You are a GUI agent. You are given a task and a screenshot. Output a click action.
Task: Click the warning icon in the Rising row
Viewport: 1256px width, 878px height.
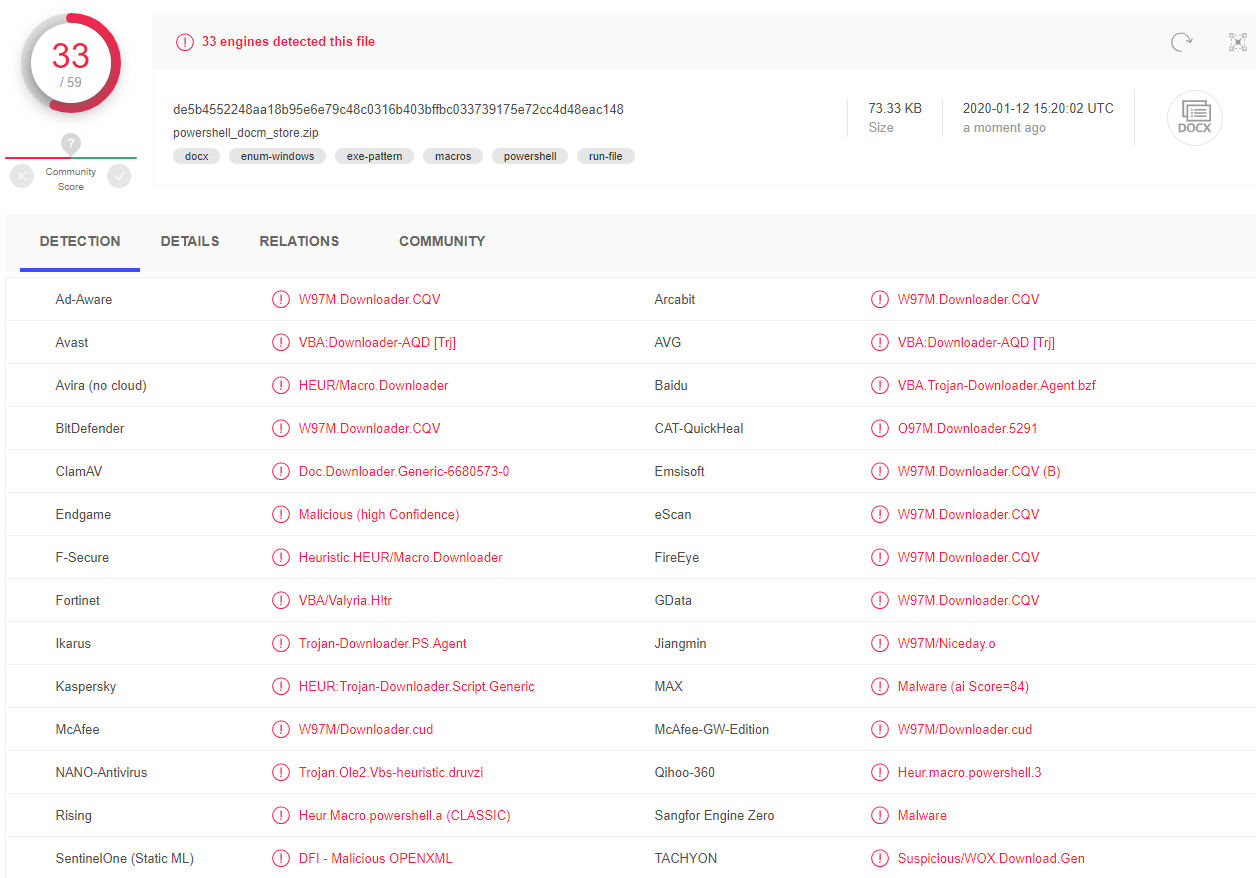click(281, 815)
